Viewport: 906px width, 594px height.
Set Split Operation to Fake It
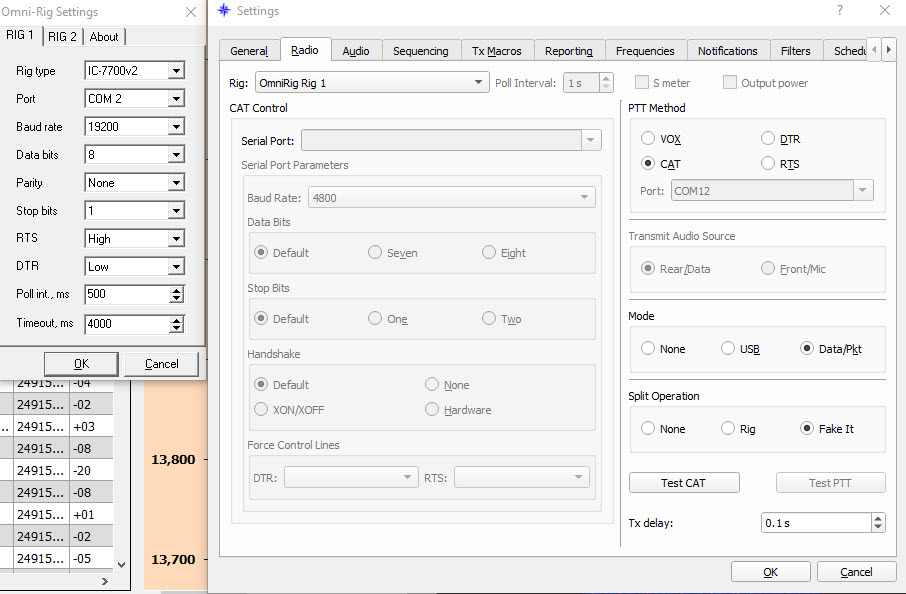coord(807,428)
